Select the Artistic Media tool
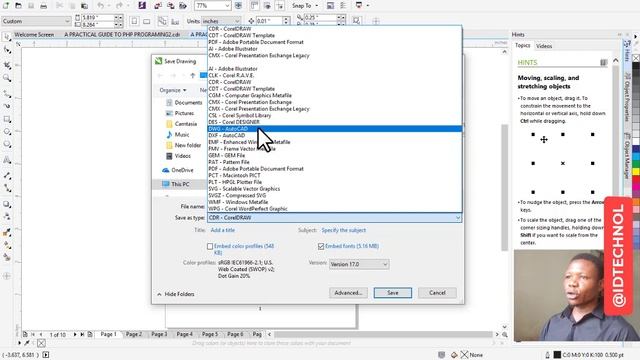This screenshot has width=640, height=360. (x=7, y=106)
